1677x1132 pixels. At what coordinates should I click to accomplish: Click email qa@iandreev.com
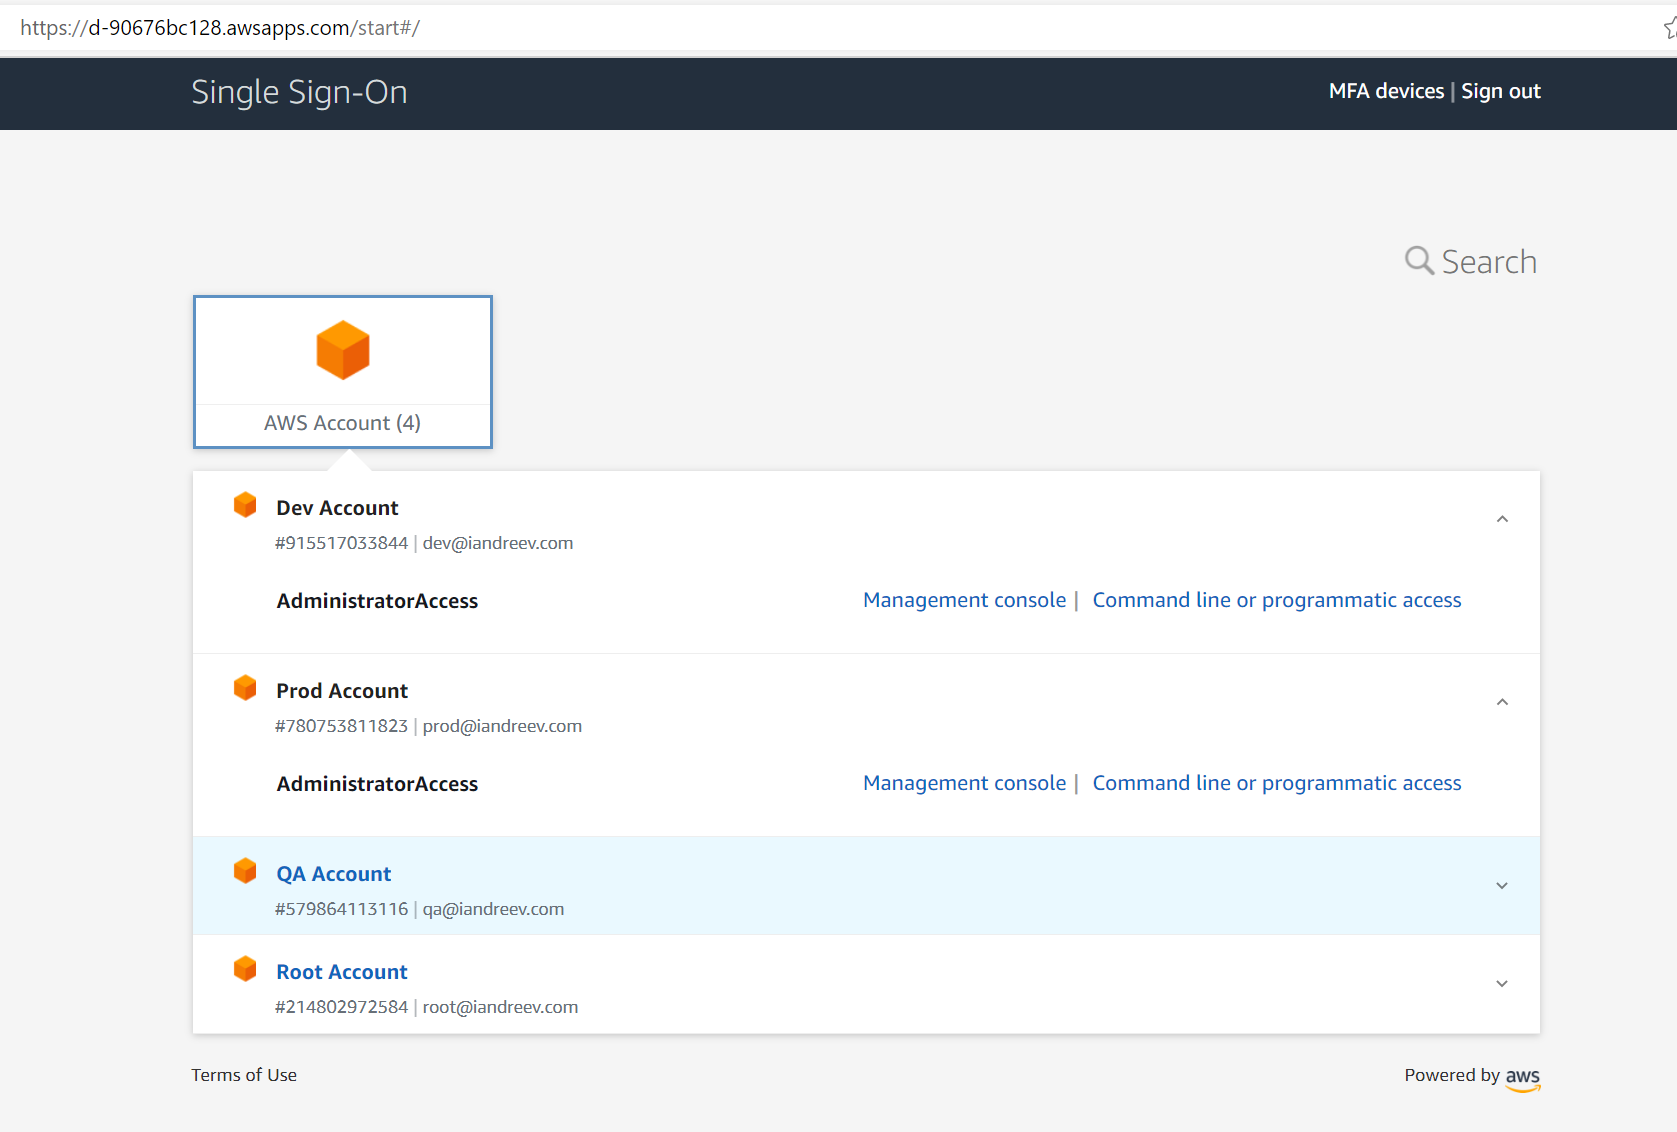493,909
